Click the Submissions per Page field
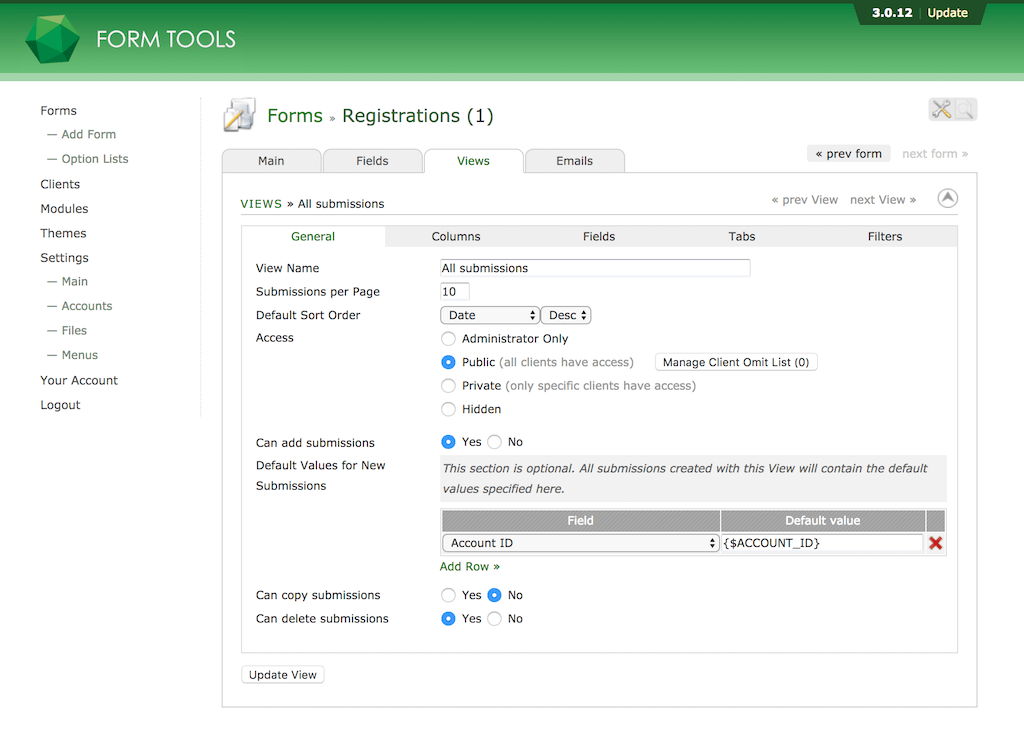Image resolution: width=1024 pixels, height=731 pixels. (x=455, y=291)
